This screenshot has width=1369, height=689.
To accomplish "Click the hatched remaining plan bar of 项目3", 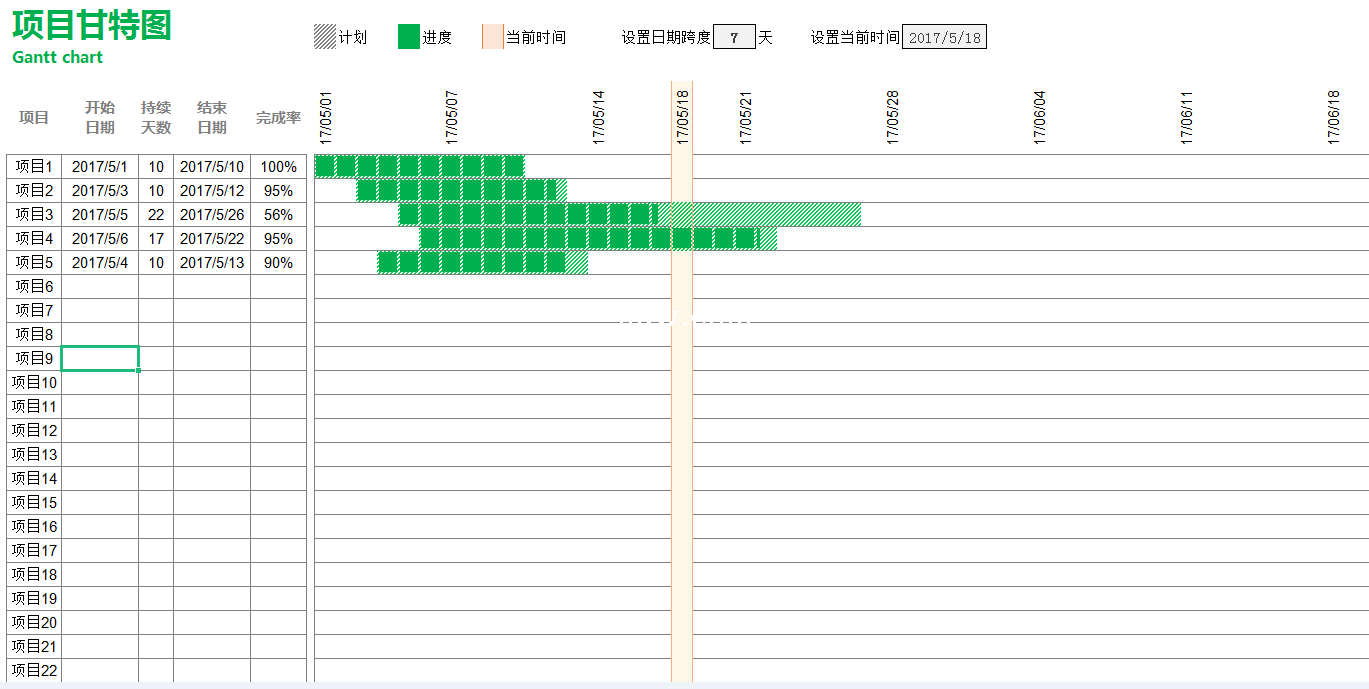I will pyautogui.click(x=760, y=214).
